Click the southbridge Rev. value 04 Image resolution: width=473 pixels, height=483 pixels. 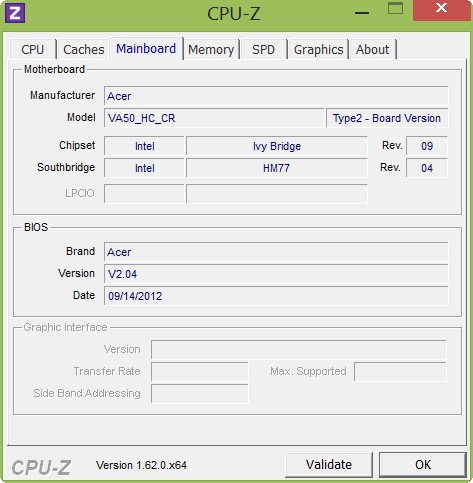(x=427, y=168)
